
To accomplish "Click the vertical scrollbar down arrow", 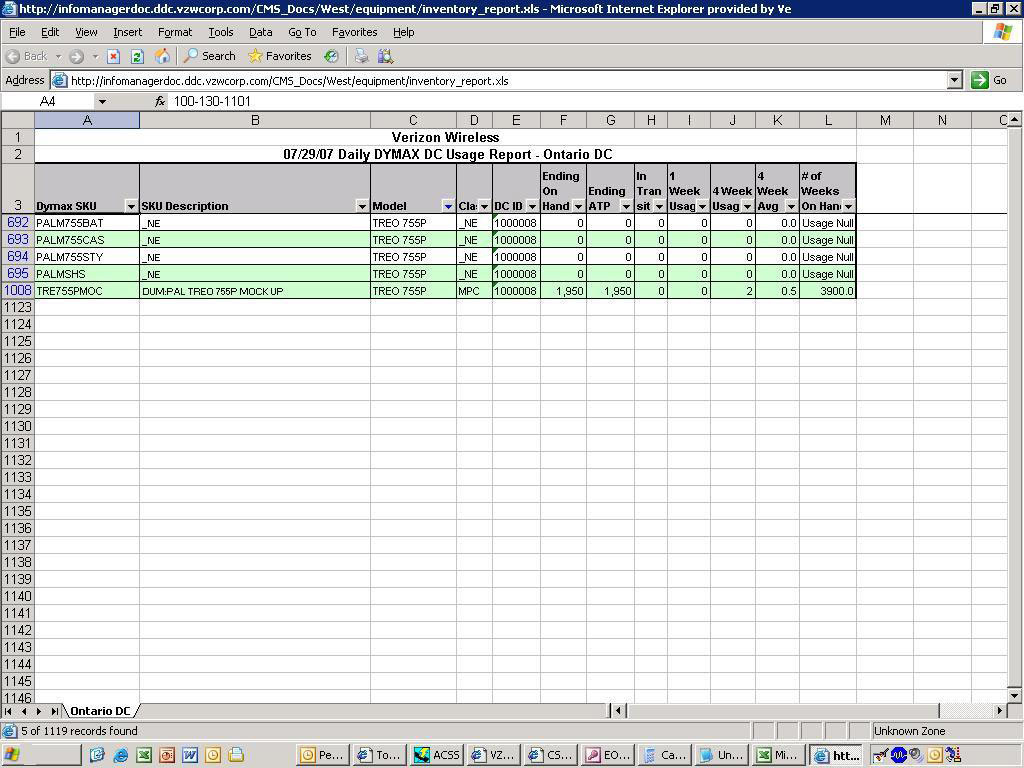I will tap(1014, 696).
